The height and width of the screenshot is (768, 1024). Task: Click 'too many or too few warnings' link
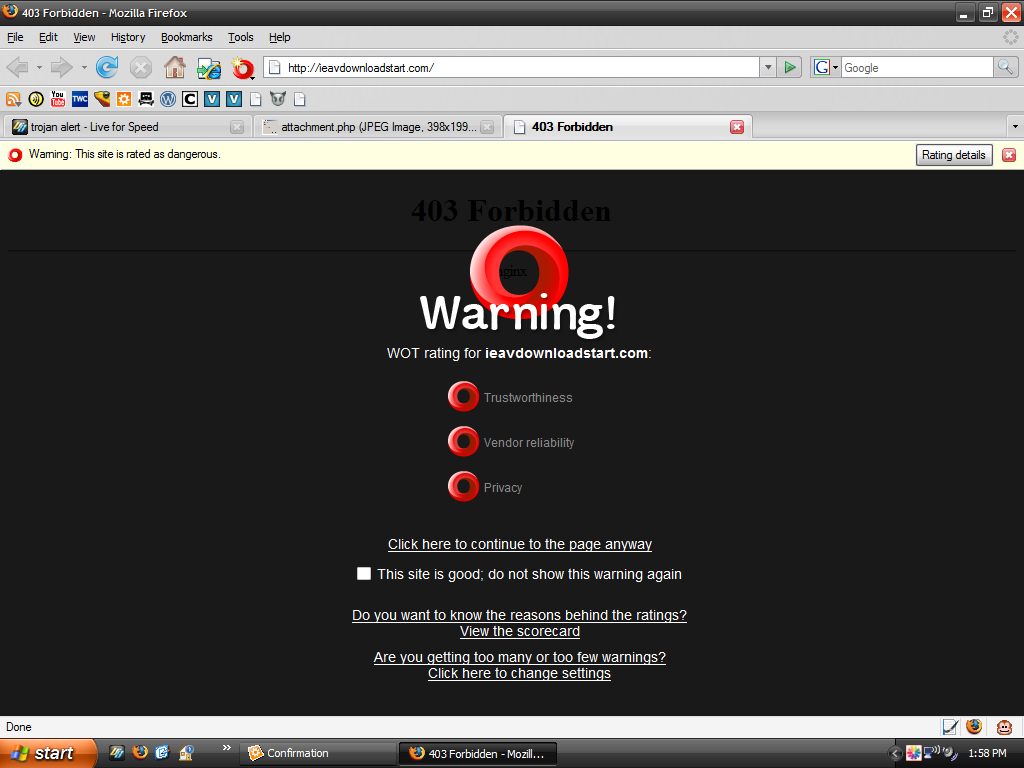[520, 657]
